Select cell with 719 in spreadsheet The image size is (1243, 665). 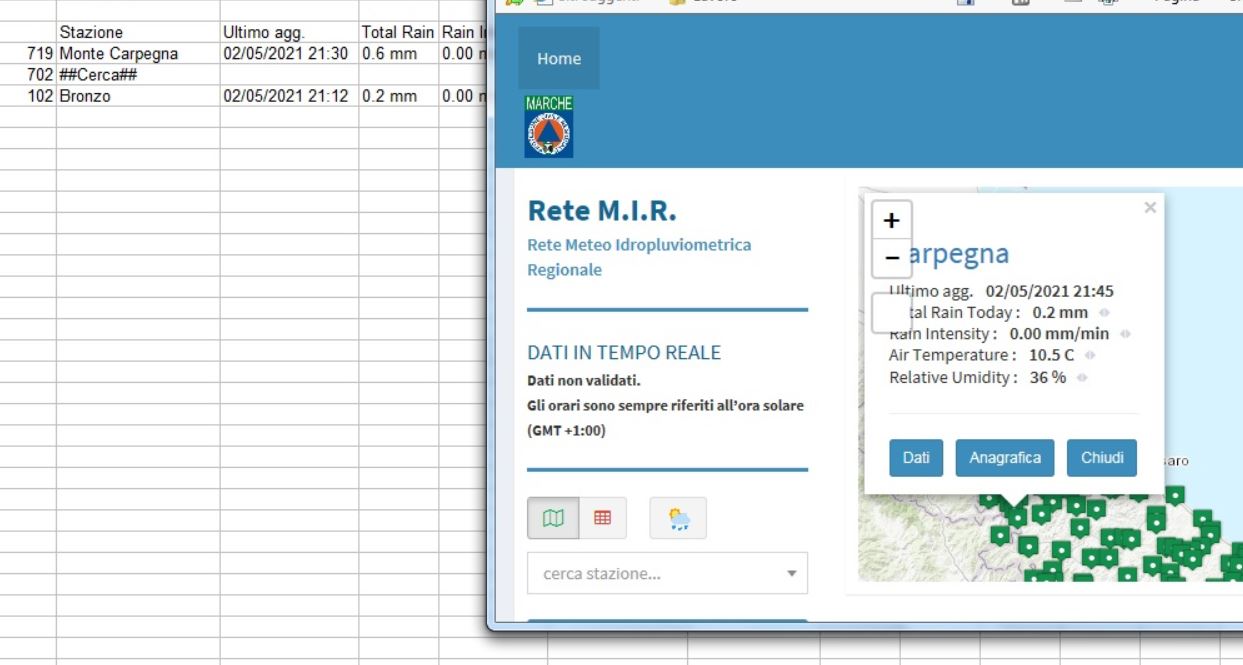click(x=28, y=53)
